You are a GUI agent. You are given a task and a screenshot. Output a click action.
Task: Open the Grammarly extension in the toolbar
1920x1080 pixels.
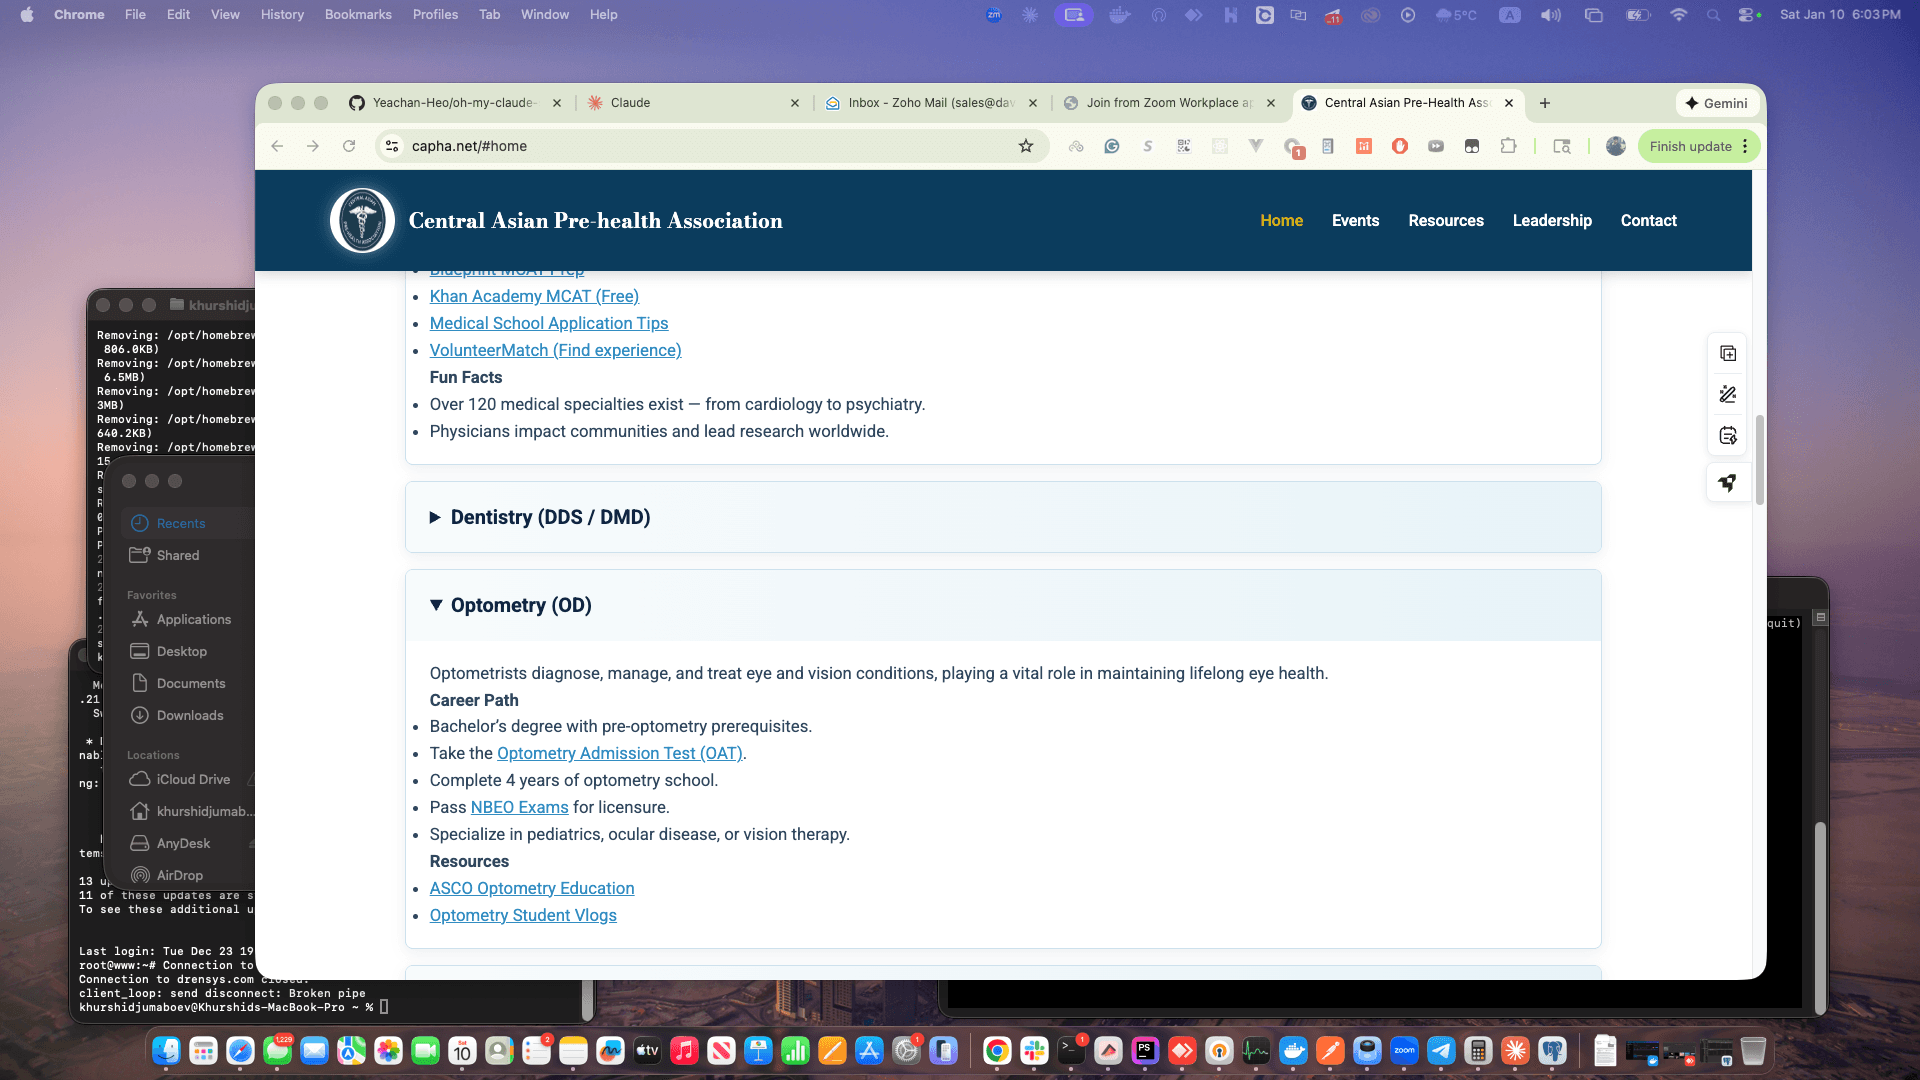(1112, 146)
